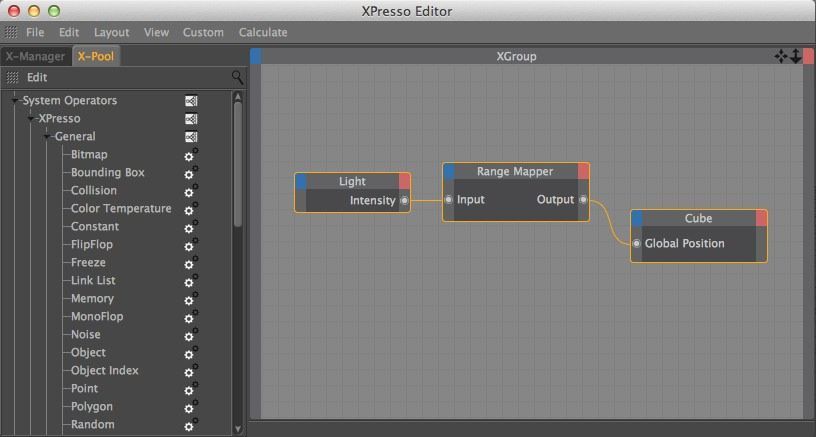Click the XGroup pan arrows icon
Image resolution: width=816 pixels, height=437 pixels.
click(x=781, y=56)
